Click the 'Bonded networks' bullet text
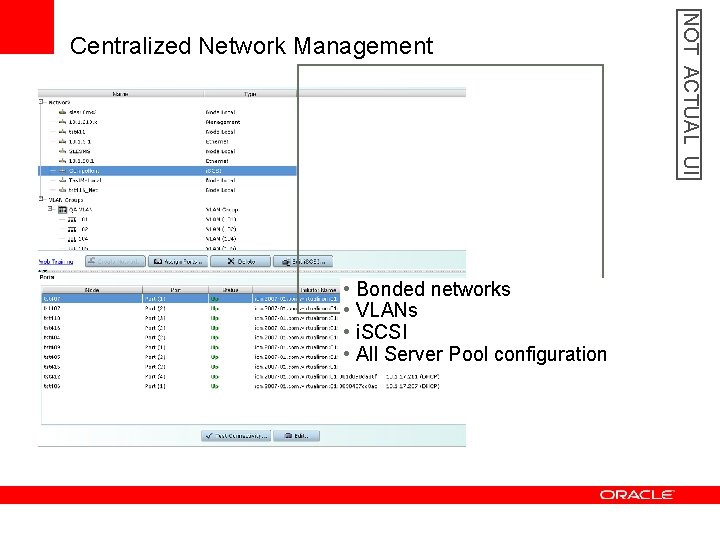The height and width of the screenshot is (540, 720). click(x=433, y=289)
